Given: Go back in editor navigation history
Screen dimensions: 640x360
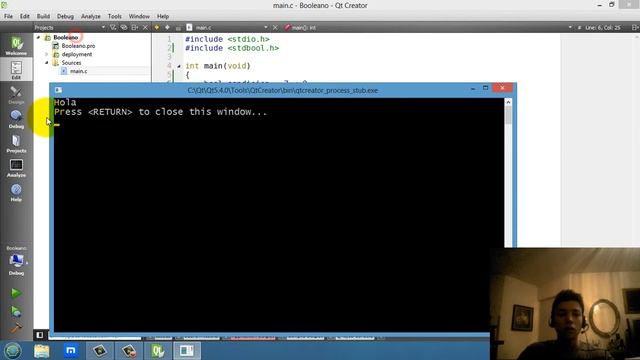Looking at the screenshot, I should pyautogui.click(x=157, y=27).
